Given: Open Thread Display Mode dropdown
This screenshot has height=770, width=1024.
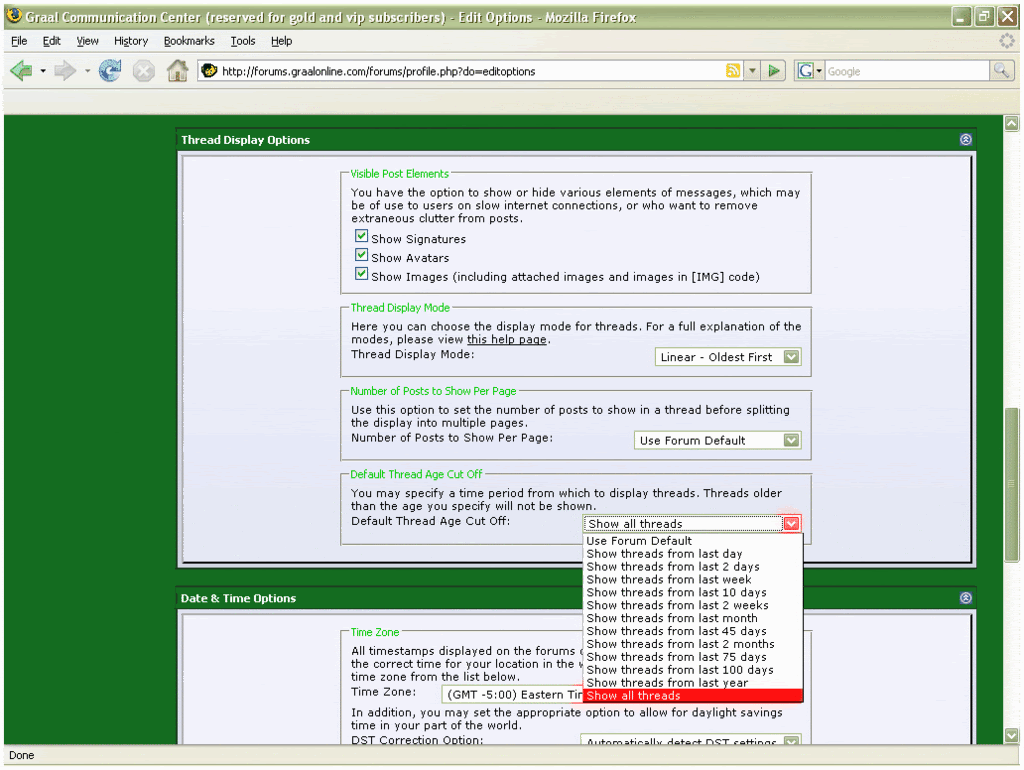Looking at the screenshot, I should point(728,357).
